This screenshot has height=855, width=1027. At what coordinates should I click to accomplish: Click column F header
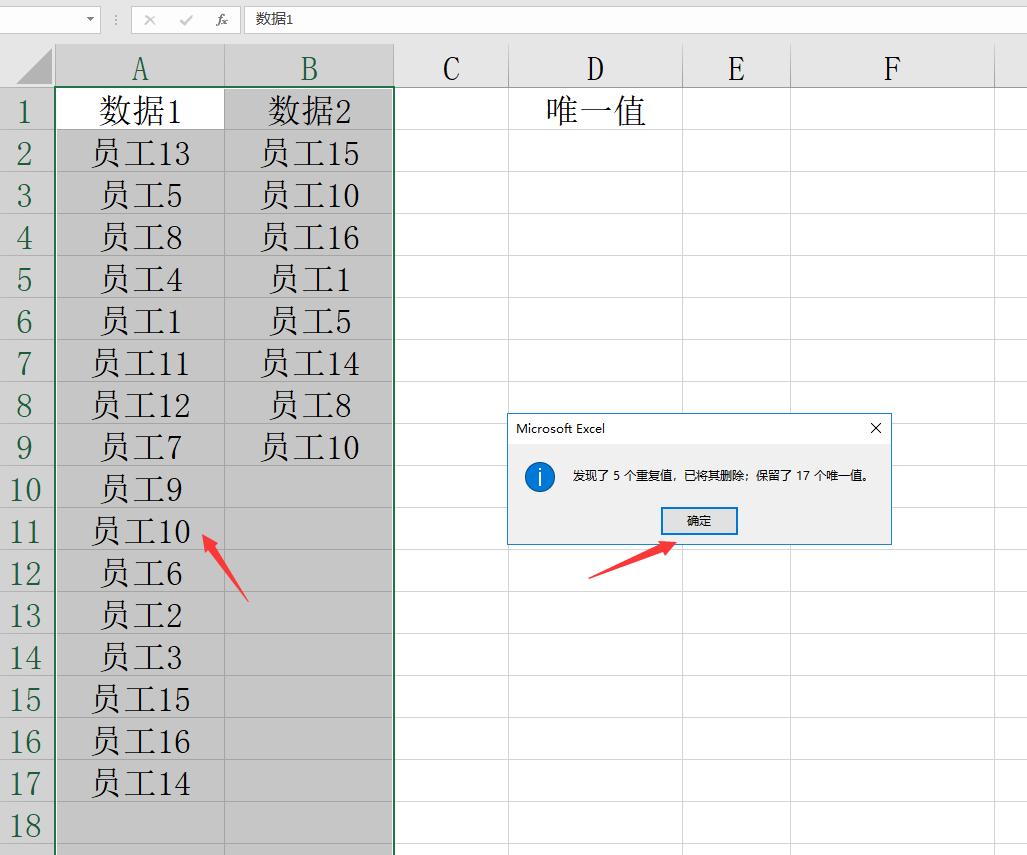891,68
